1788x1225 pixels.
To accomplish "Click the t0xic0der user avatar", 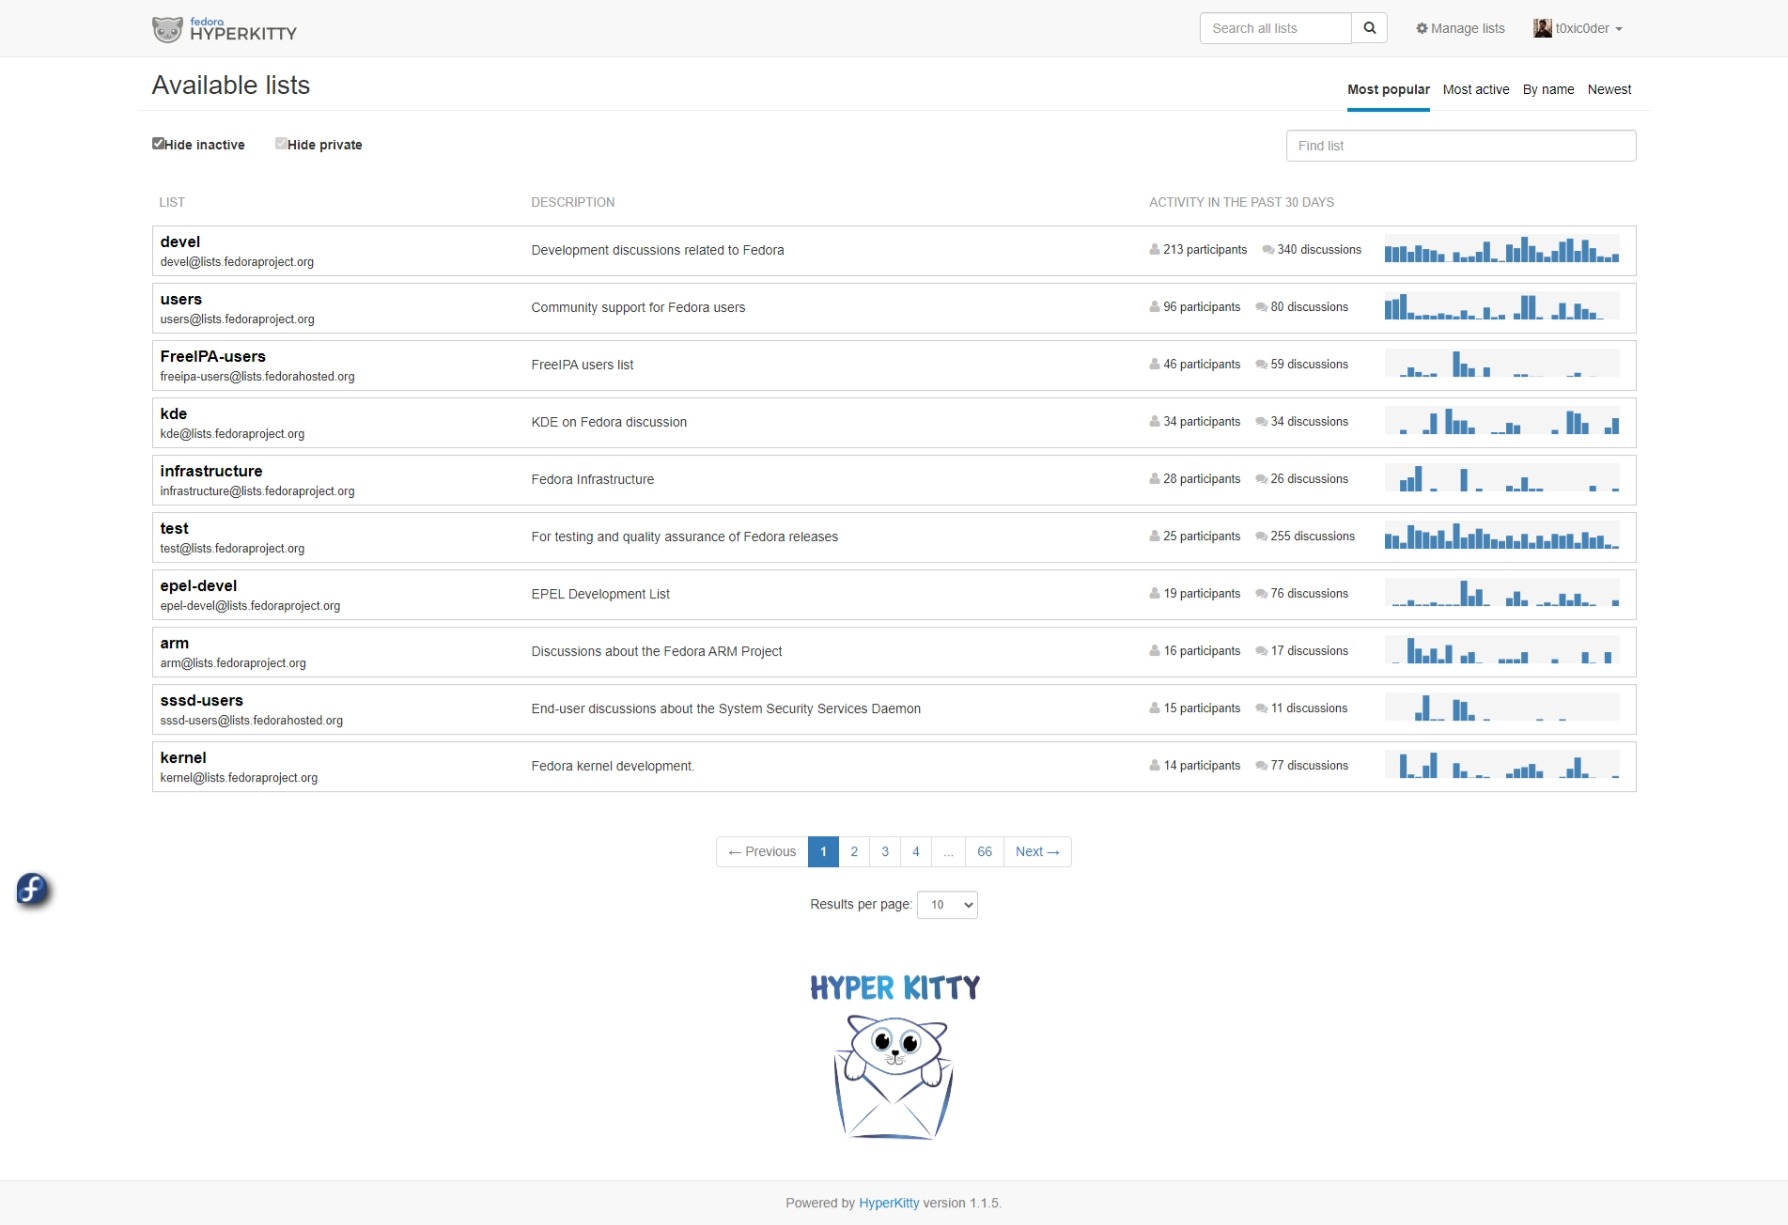I will tap(1542, 28).
